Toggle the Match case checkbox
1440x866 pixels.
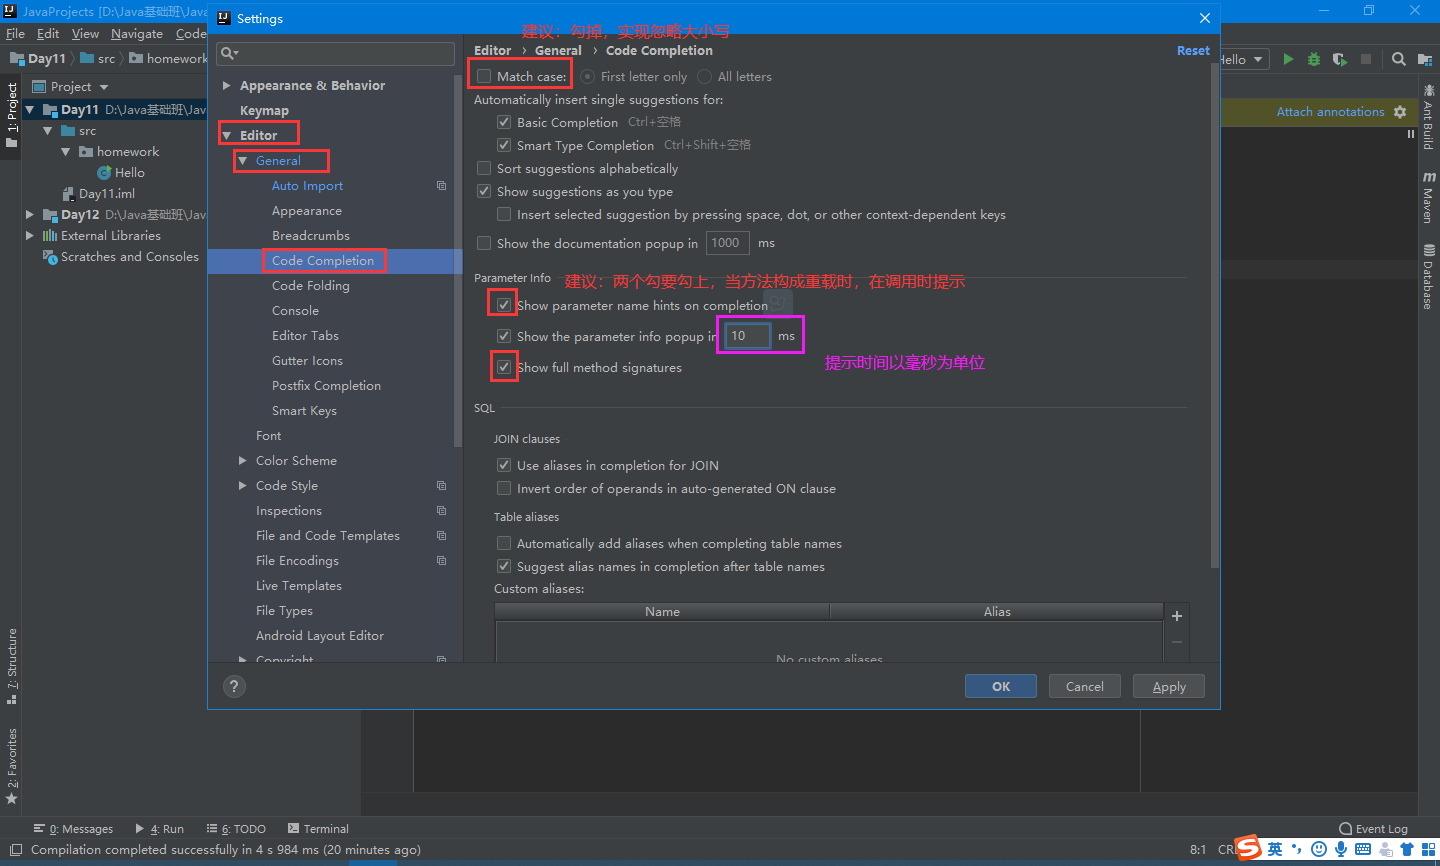(x=484, y=76)
